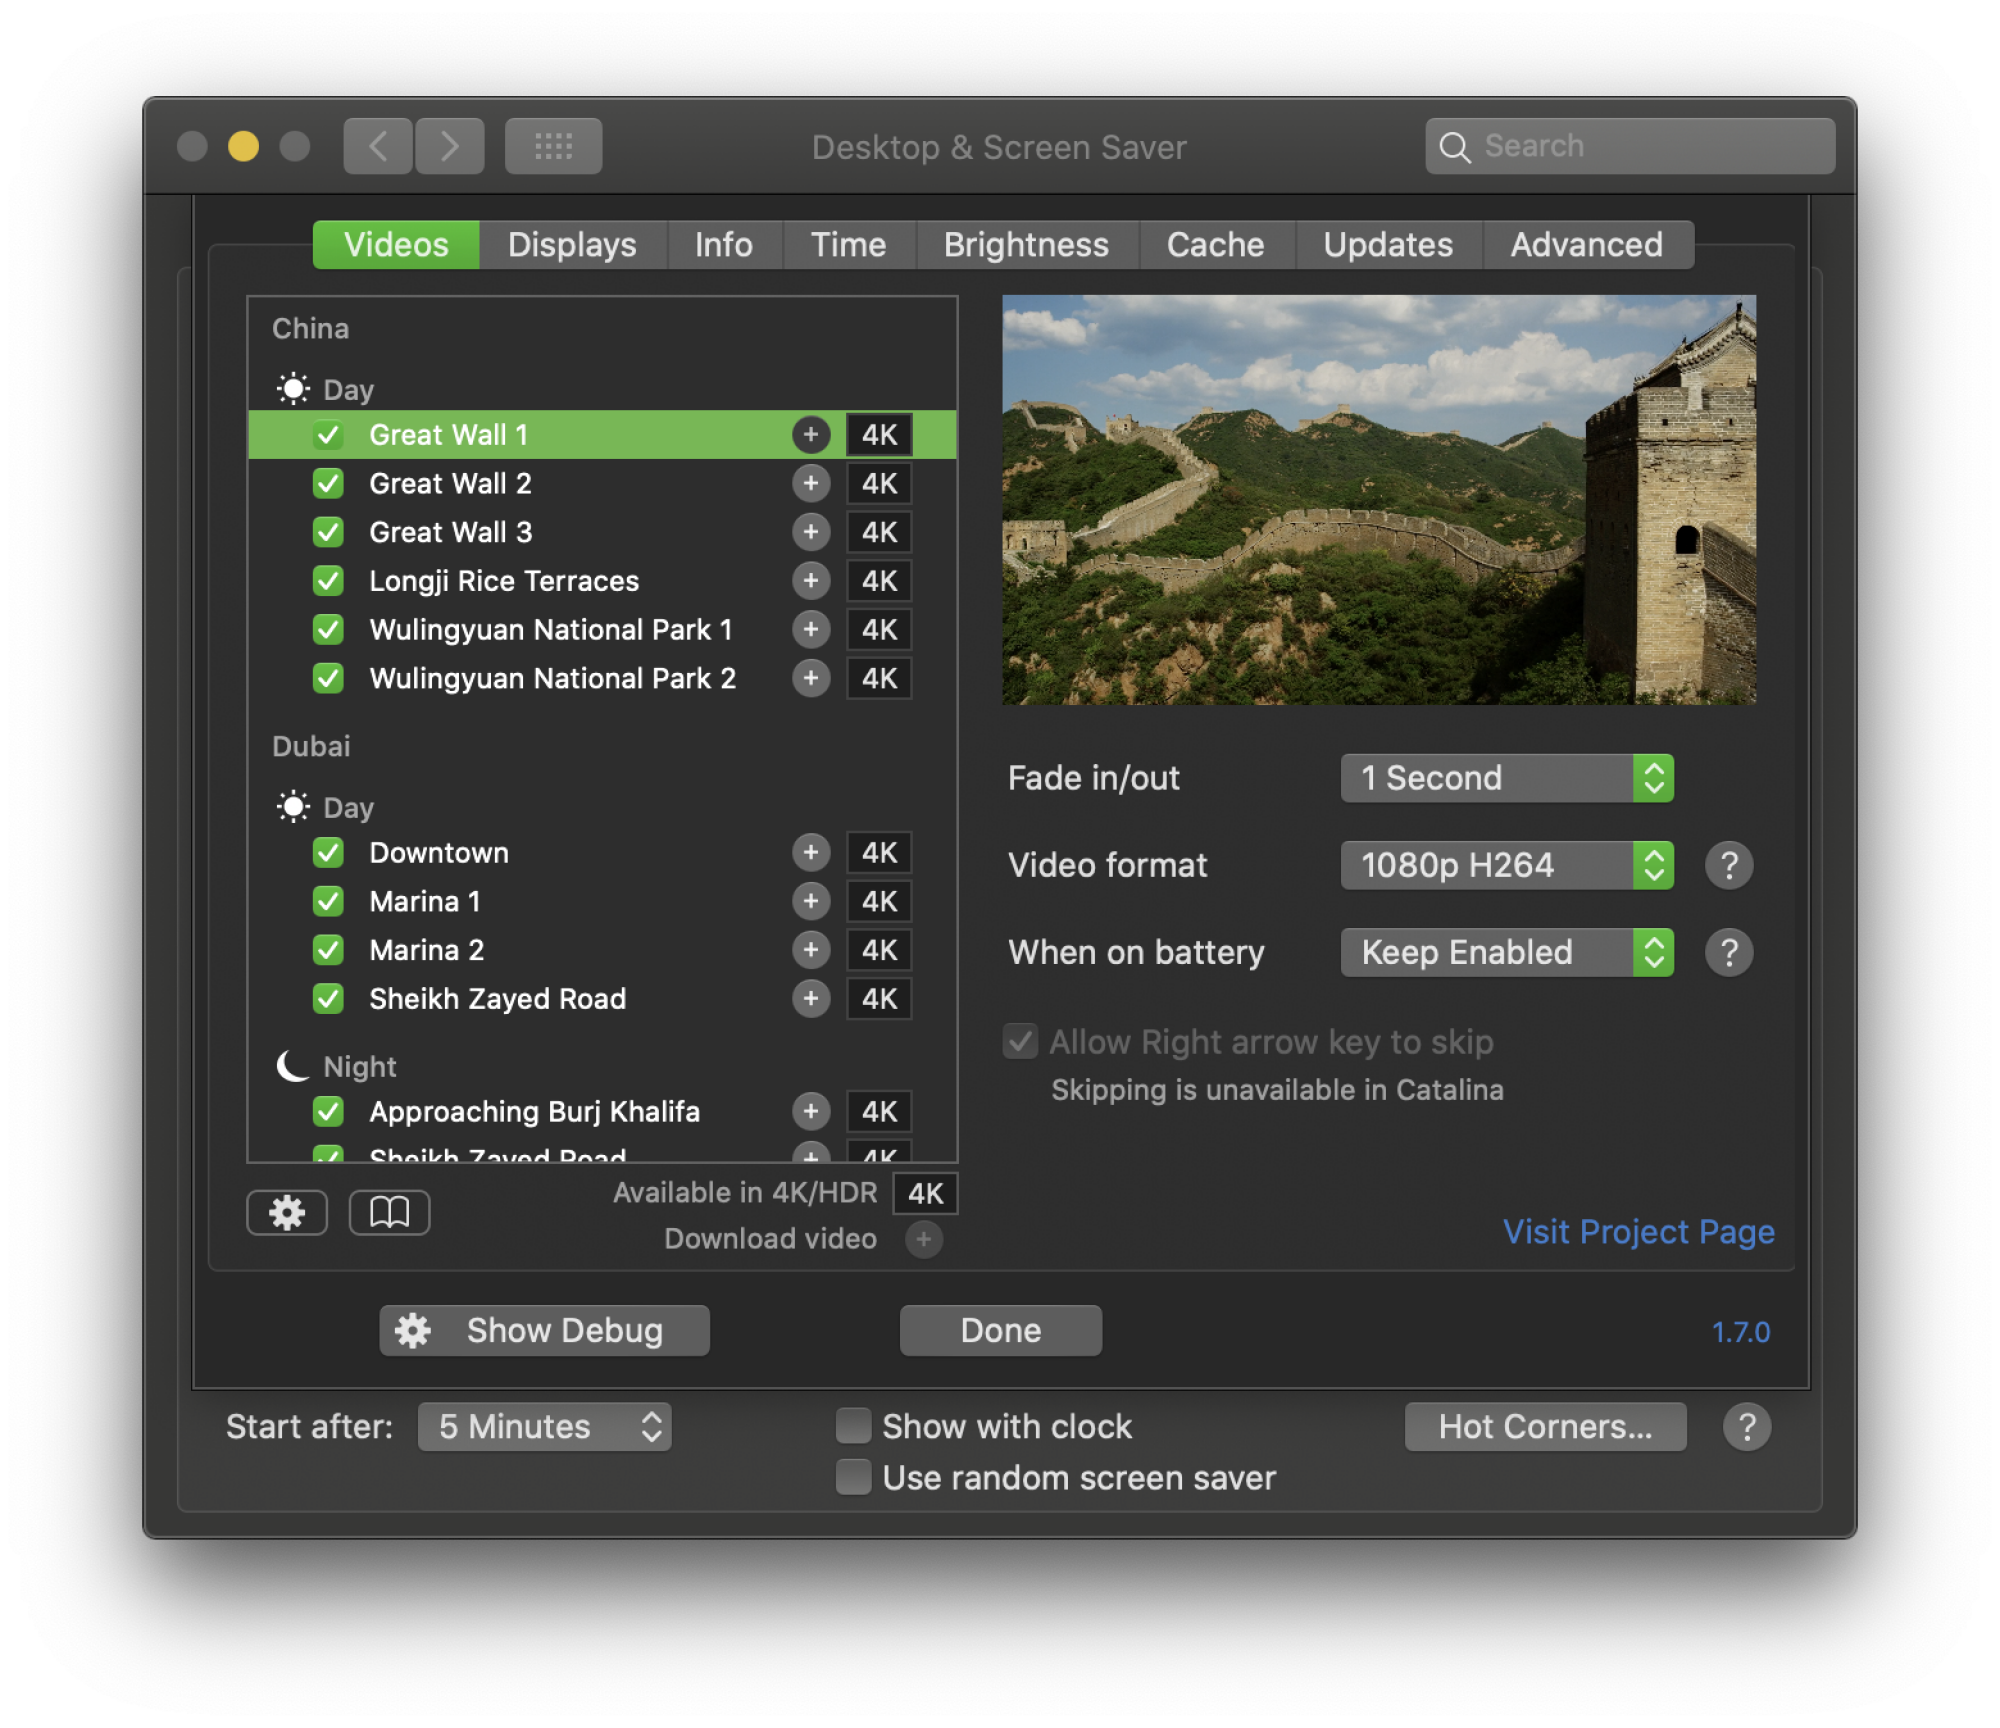Switch to the Displays tab
This screenshot has width=2000, height=1728.
coord(572,245)
